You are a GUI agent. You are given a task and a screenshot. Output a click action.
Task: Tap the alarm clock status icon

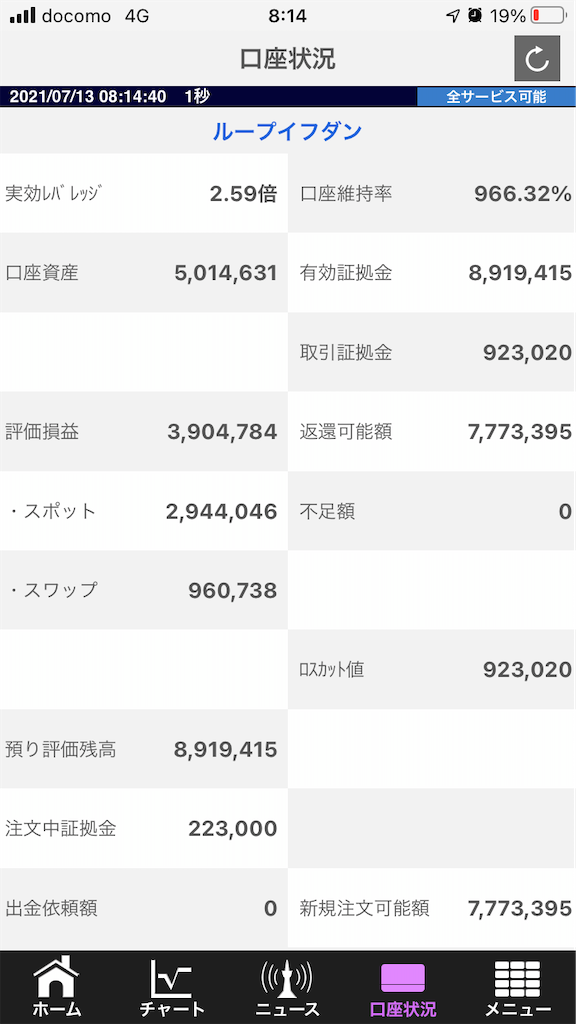pyautogui.click(x=475, y=16)
